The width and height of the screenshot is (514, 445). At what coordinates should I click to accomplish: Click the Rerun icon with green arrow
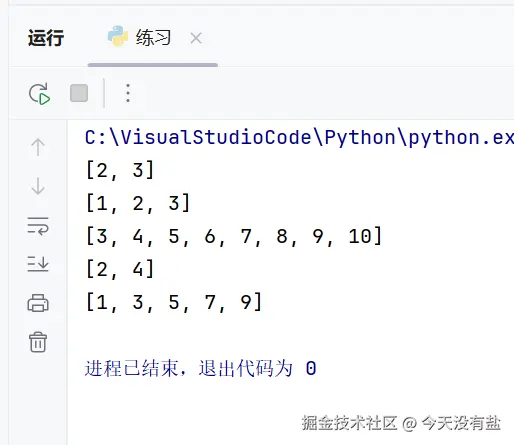(39, 94)
